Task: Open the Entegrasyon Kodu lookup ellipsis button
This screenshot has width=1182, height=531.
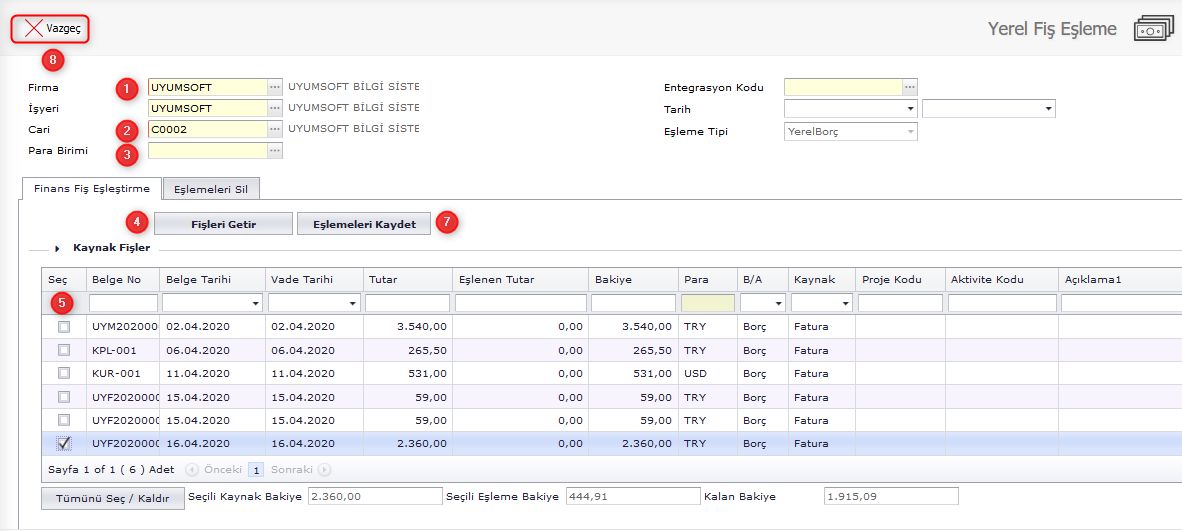Action: 909,87
